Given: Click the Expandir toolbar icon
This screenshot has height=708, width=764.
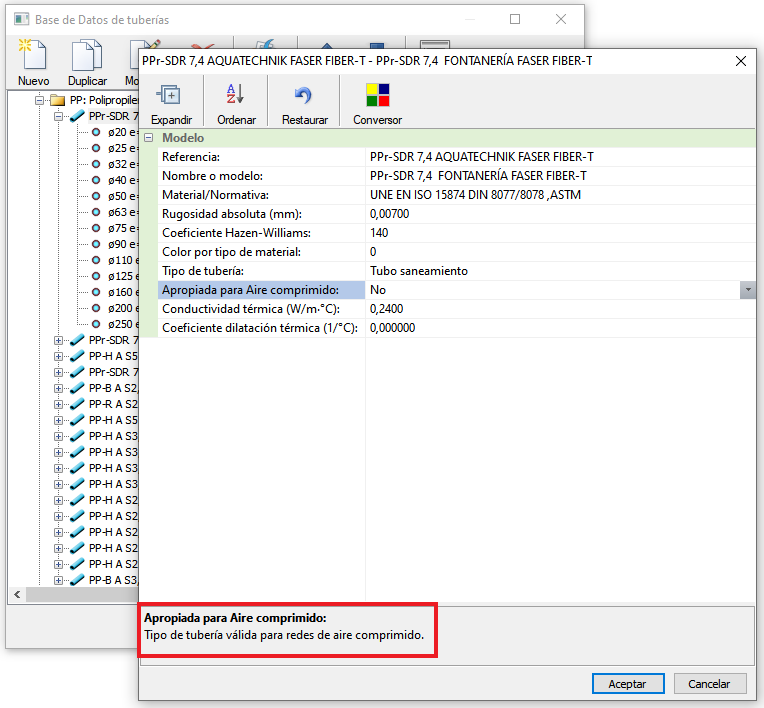Looking at the screenshot, I should pos(169,95).
